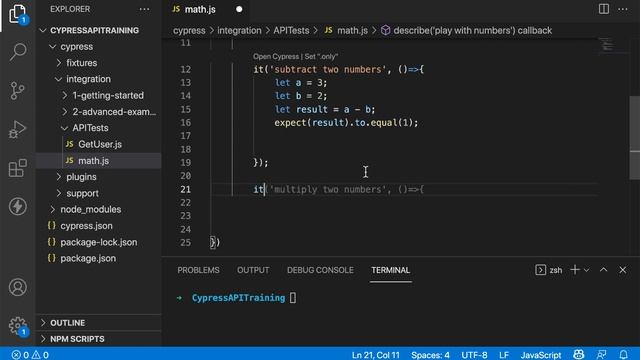
Task: Split the editor to the right
Action: [x=604, y=9]
